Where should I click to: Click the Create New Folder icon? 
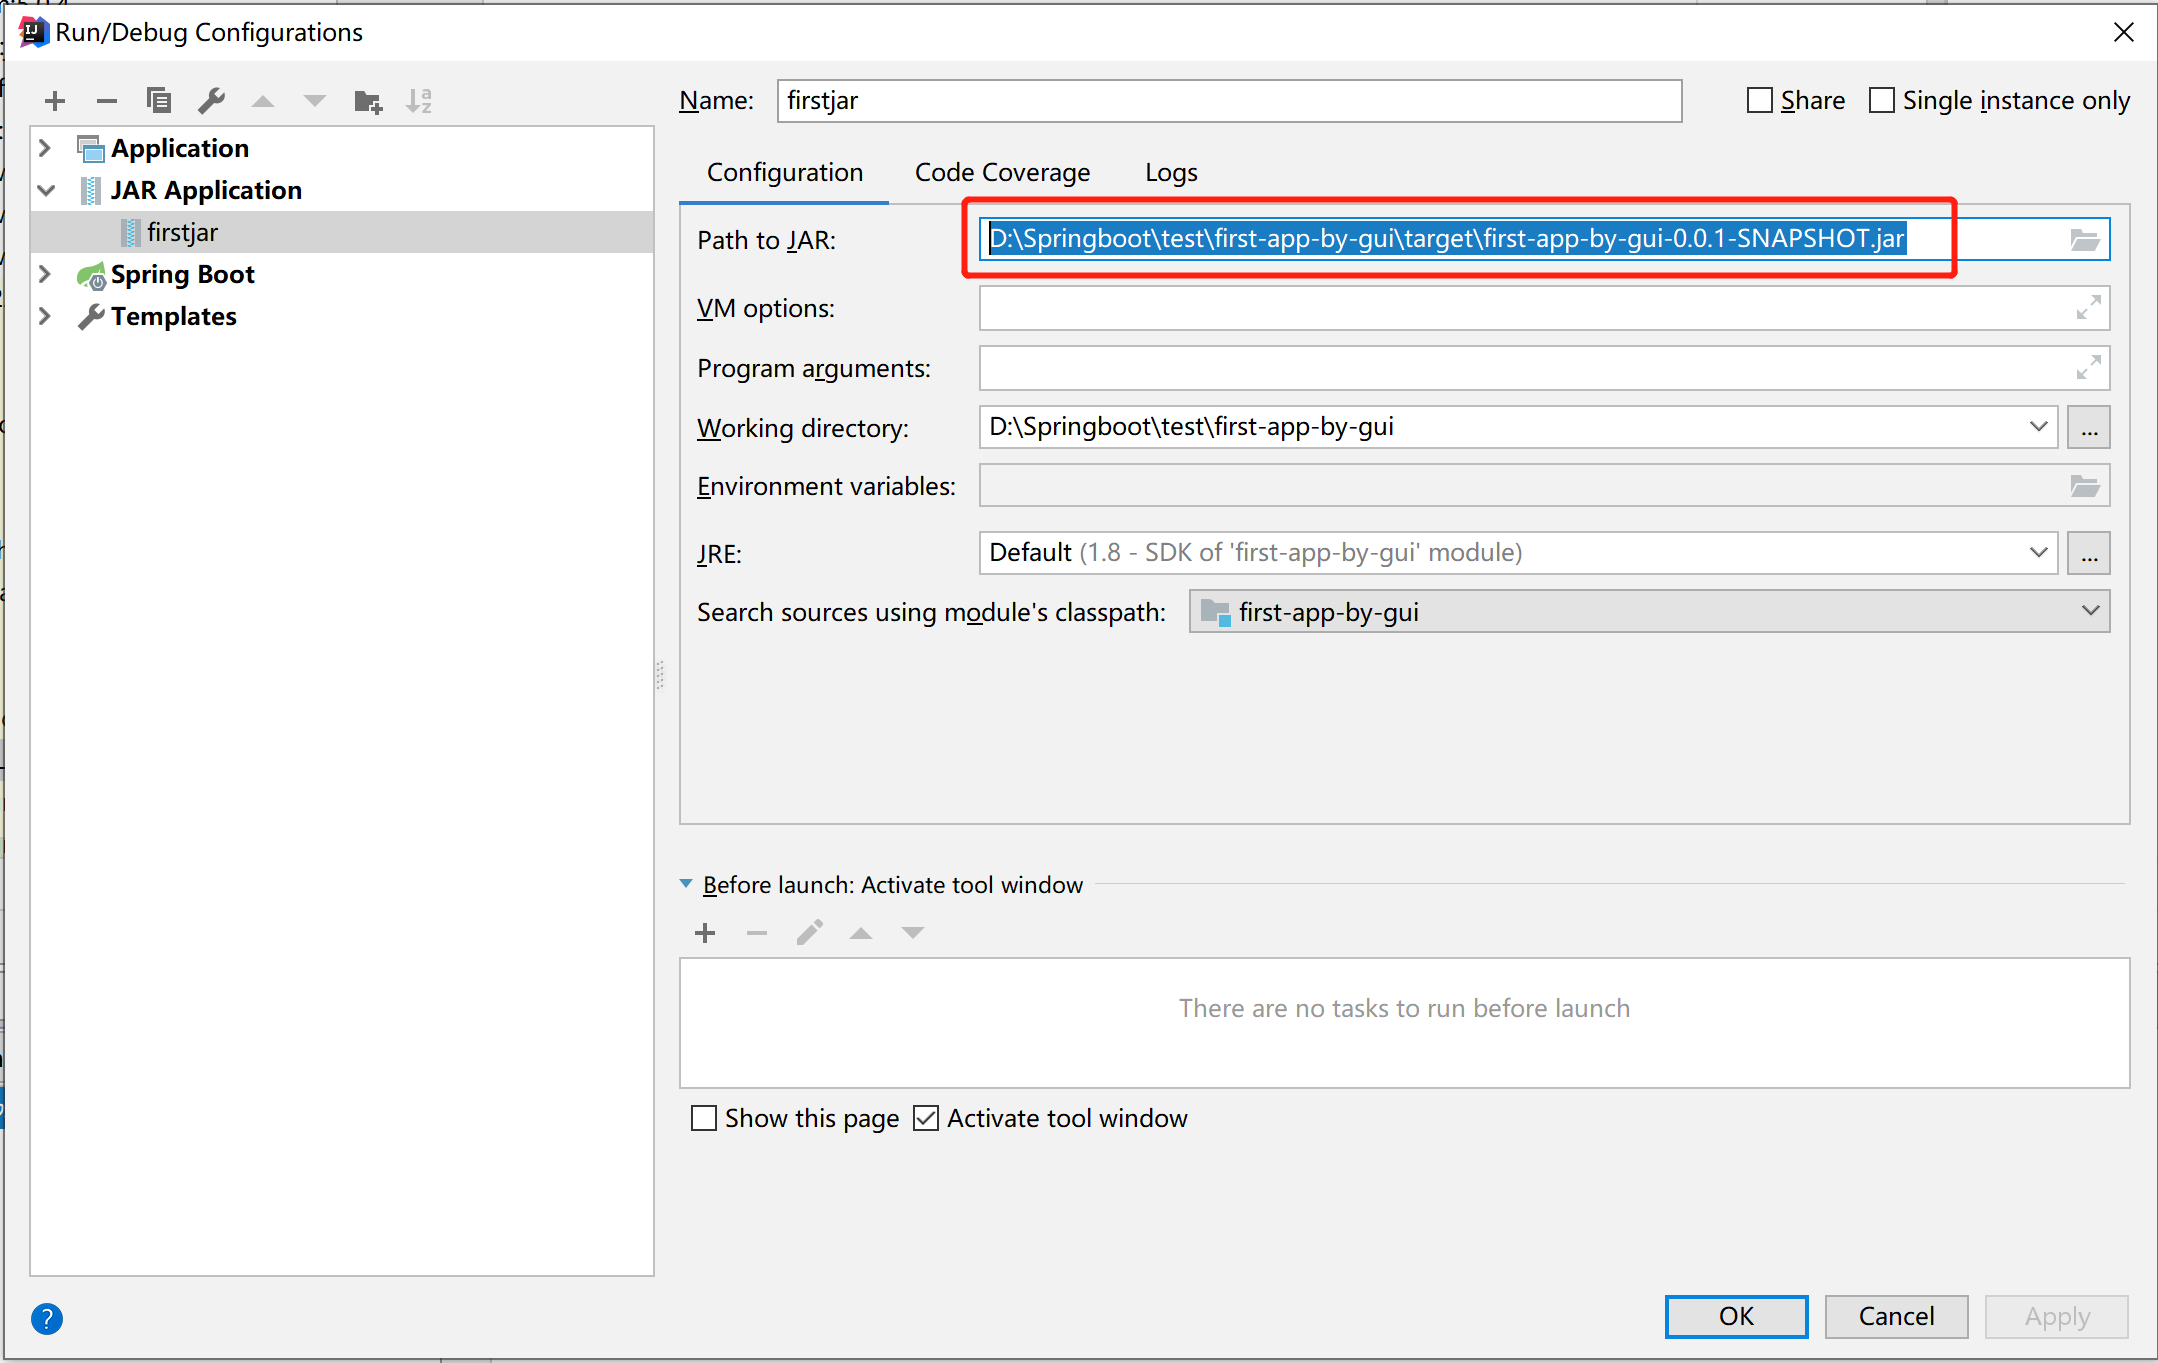[368, 101]
